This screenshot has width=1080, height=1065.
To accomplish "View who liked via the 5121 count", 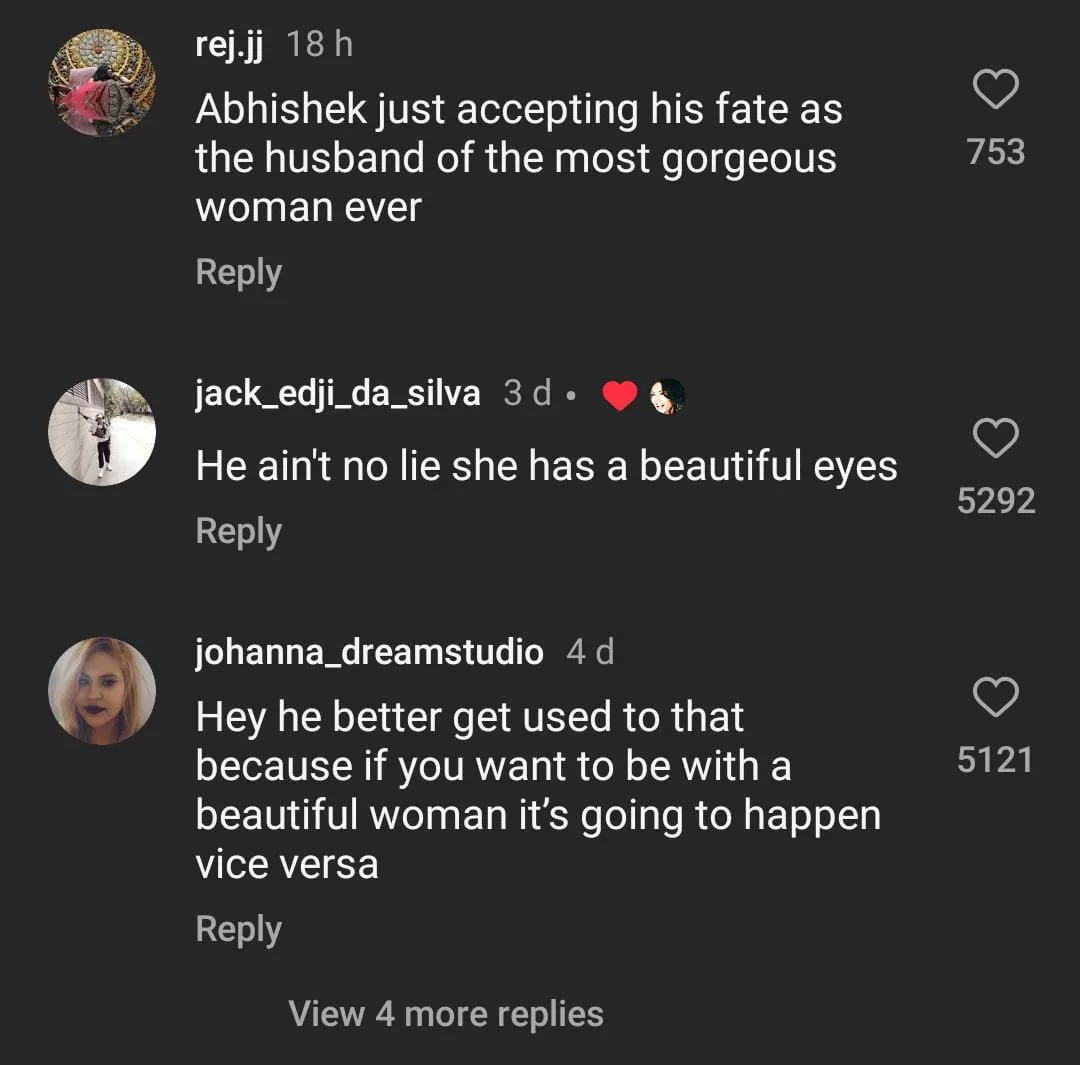I will (995, 760).
